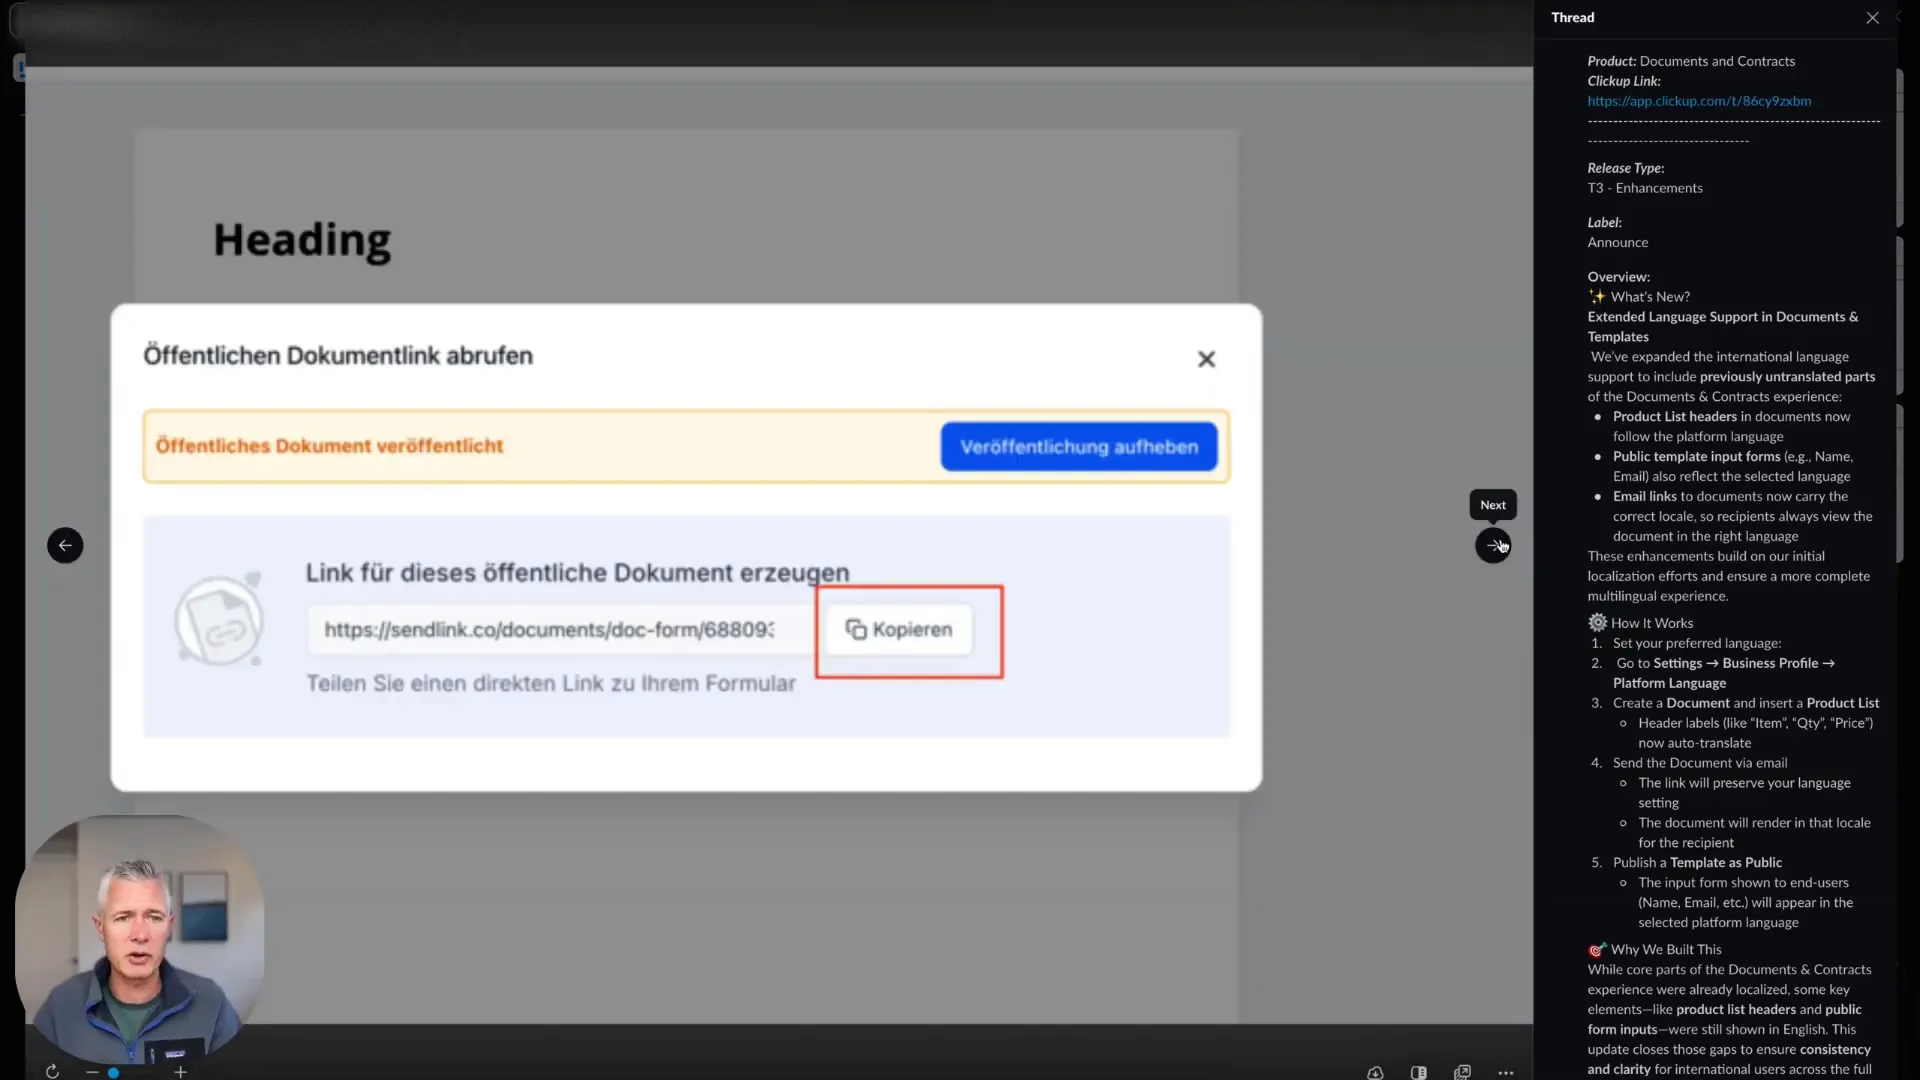Zoom in using the plus icon
Image resolution: width=1920 pixels, height=1080 pixels.
point(180,1072)
